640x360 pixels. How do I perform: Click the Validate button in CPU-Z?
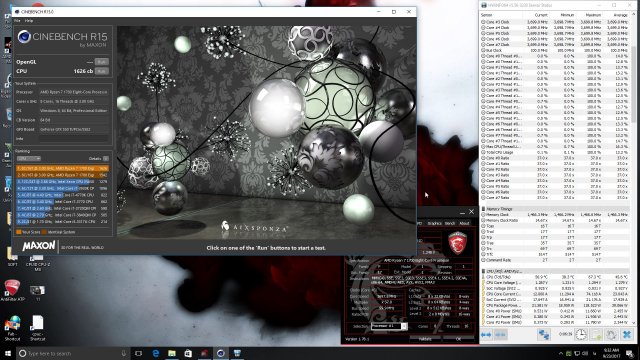tap(425, 339)
